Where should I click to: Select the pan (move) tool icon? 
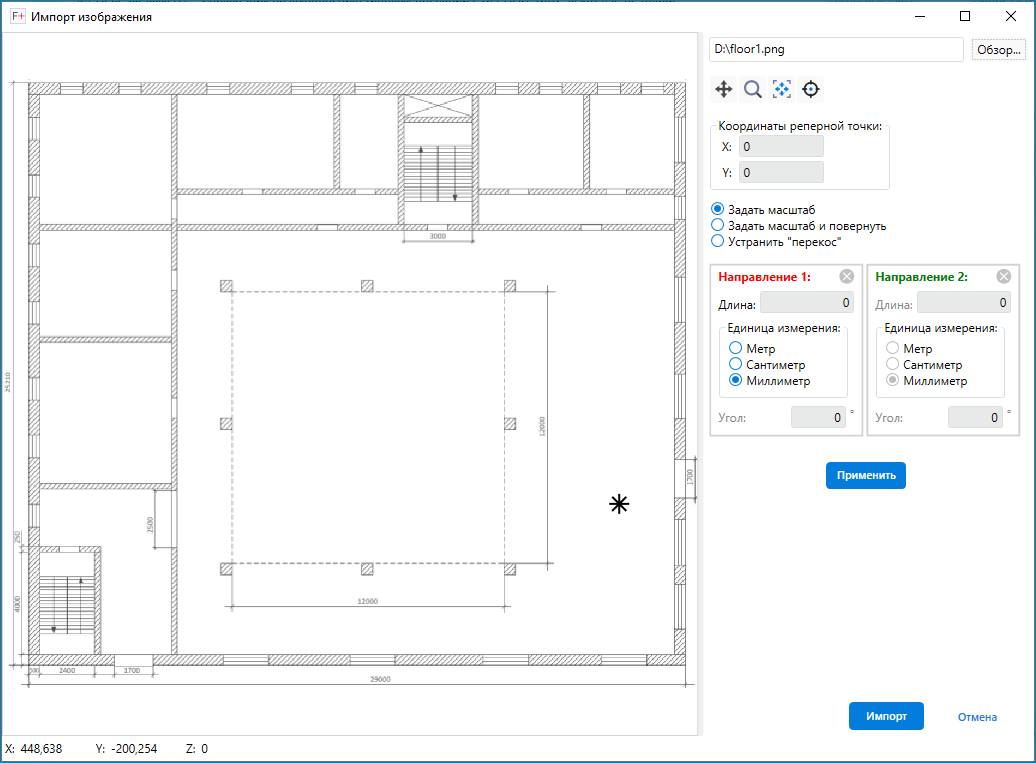724,89
